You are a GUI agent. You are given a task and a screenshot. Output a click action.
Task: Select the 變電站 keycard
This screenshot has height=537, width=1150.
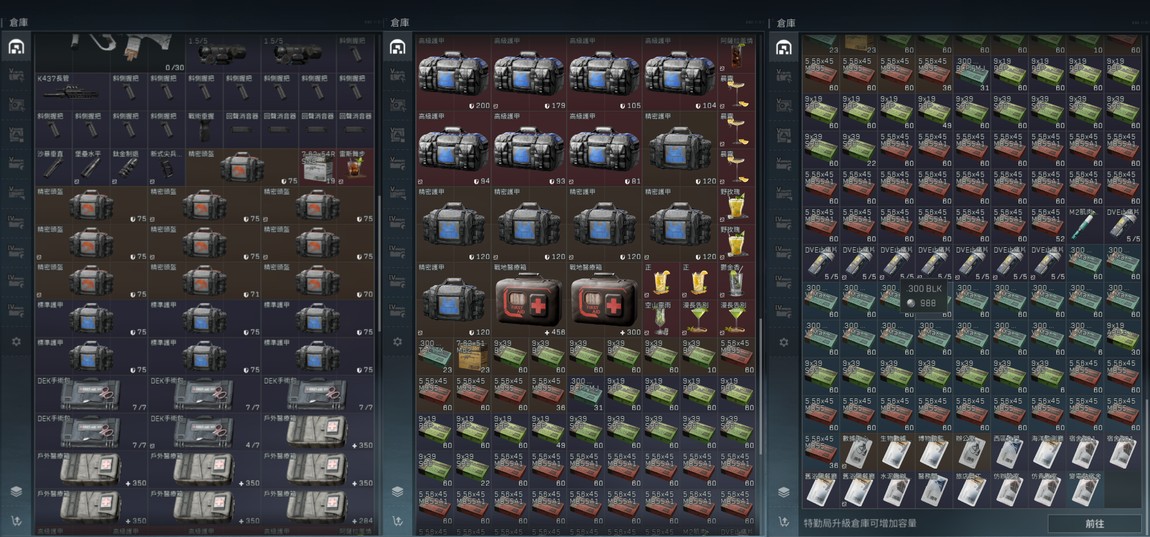click(1085, 489)
